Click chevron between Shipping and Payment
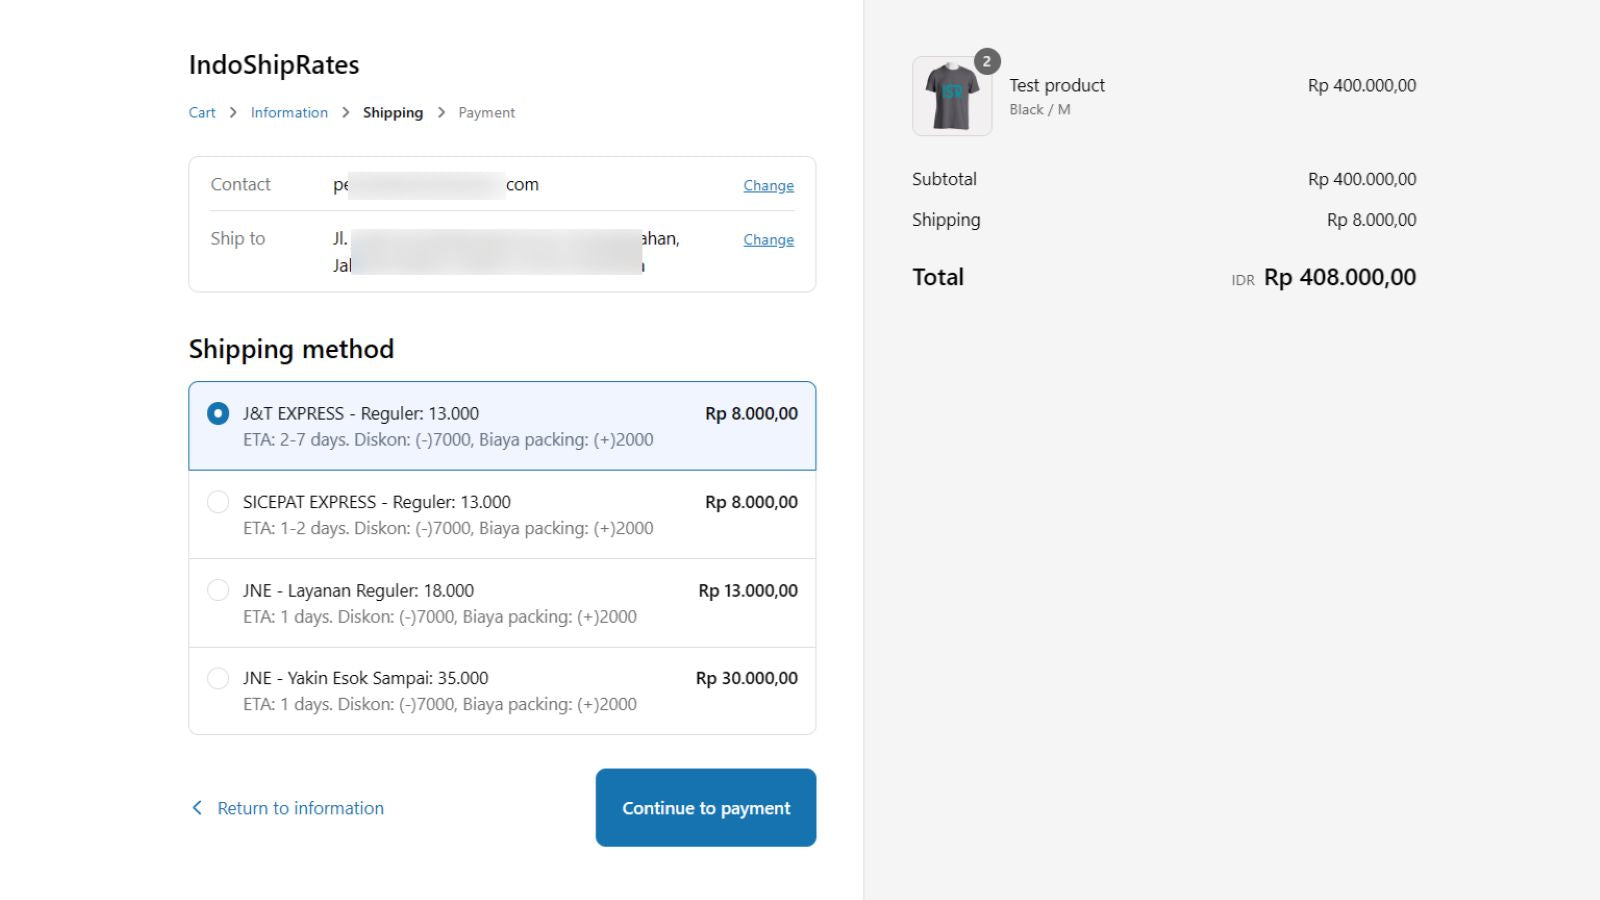This screenshot has height=900, width=1600. point(441,112)
